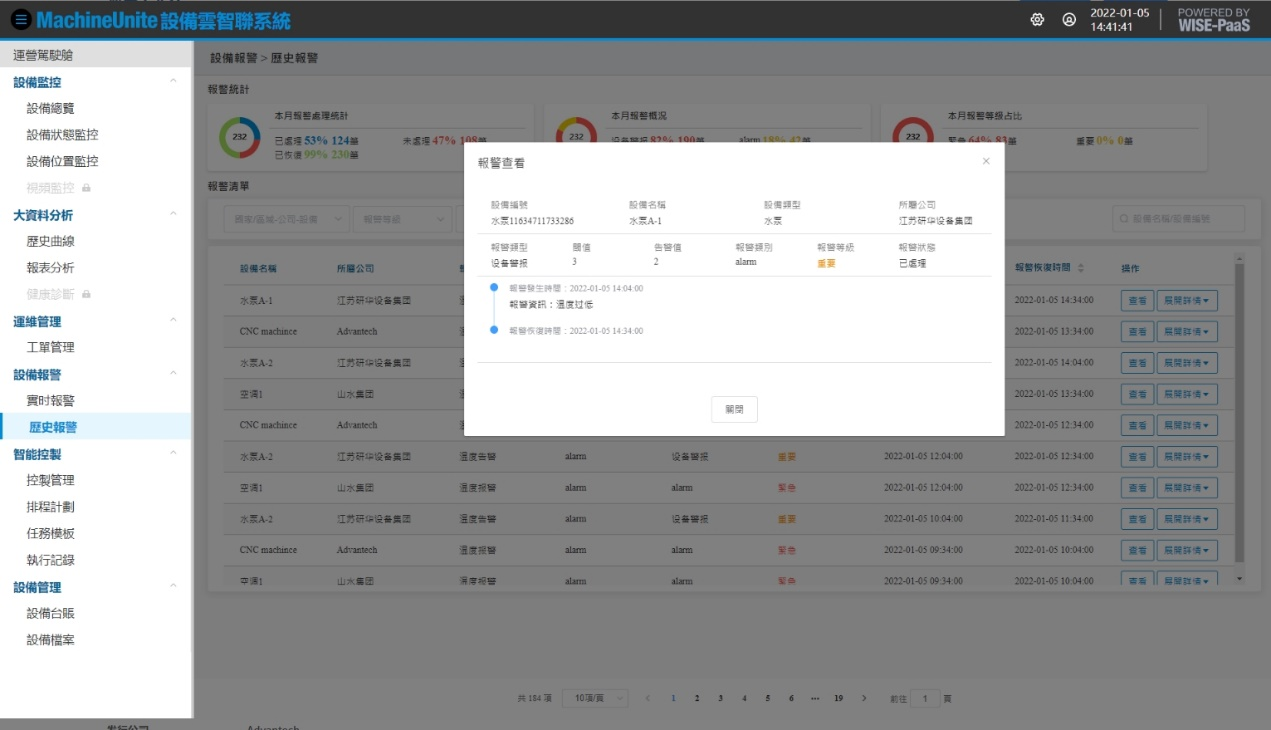Viewport: 1271px width, 730px height.
Task: Click 查看 for CNC machince recovered 12:34:00
Action: [x=1137, y=425]
